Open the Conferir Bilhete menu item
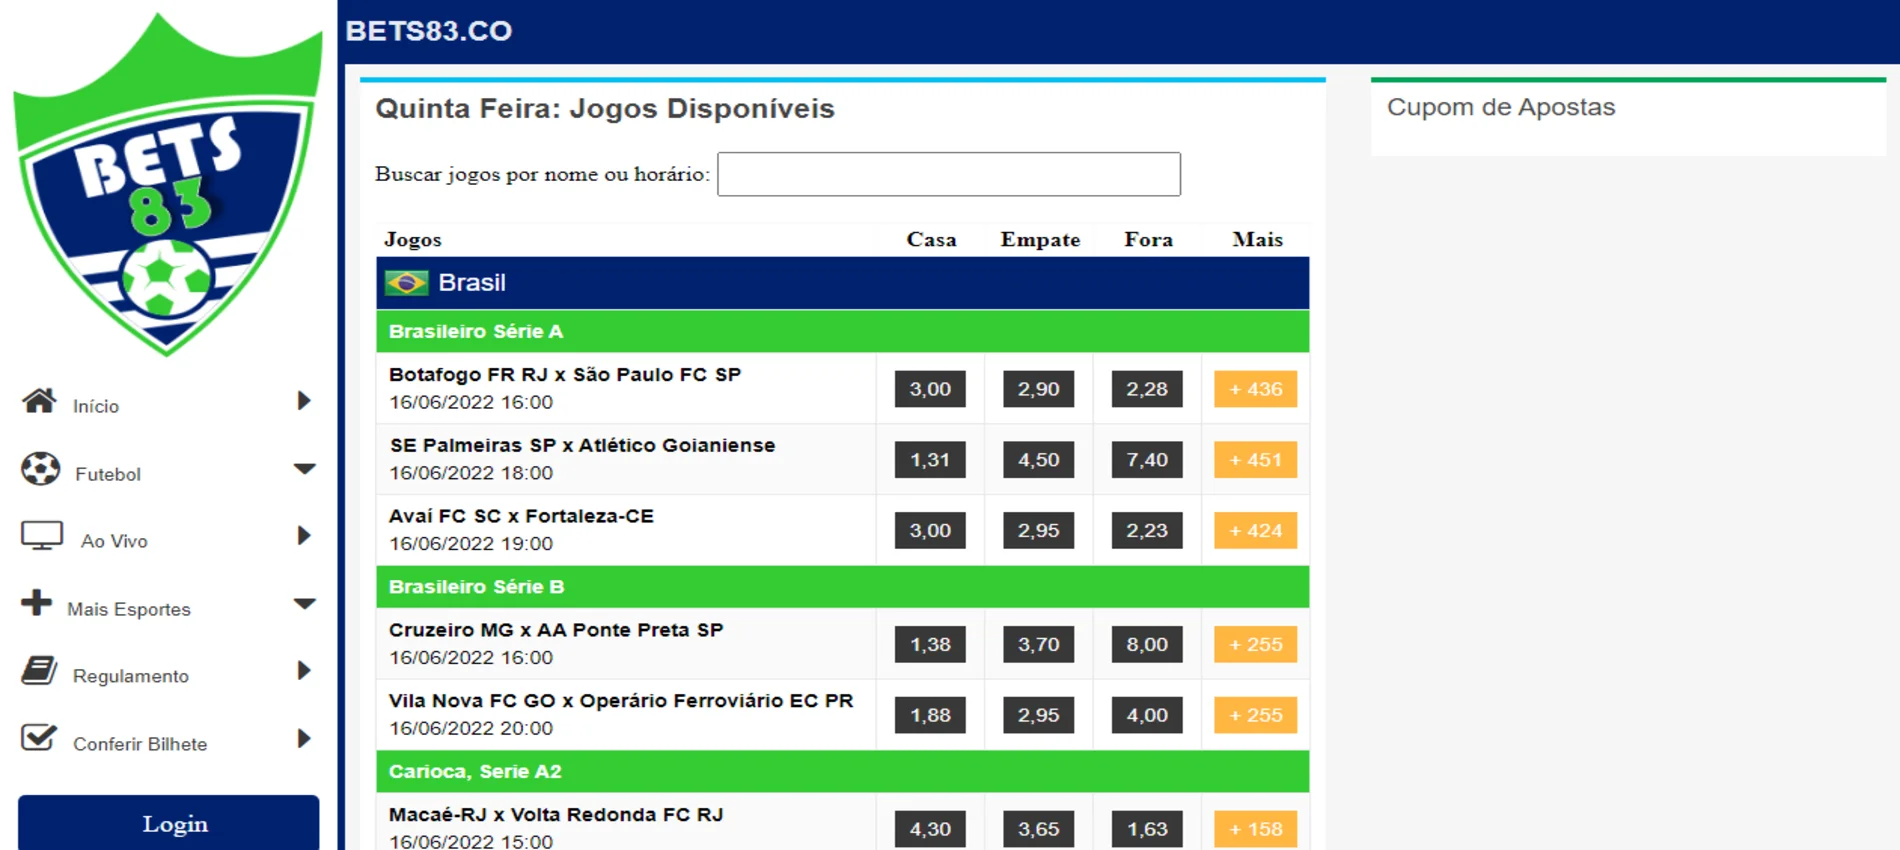This screenshot has width=1900, height=850. pos(140,744)
